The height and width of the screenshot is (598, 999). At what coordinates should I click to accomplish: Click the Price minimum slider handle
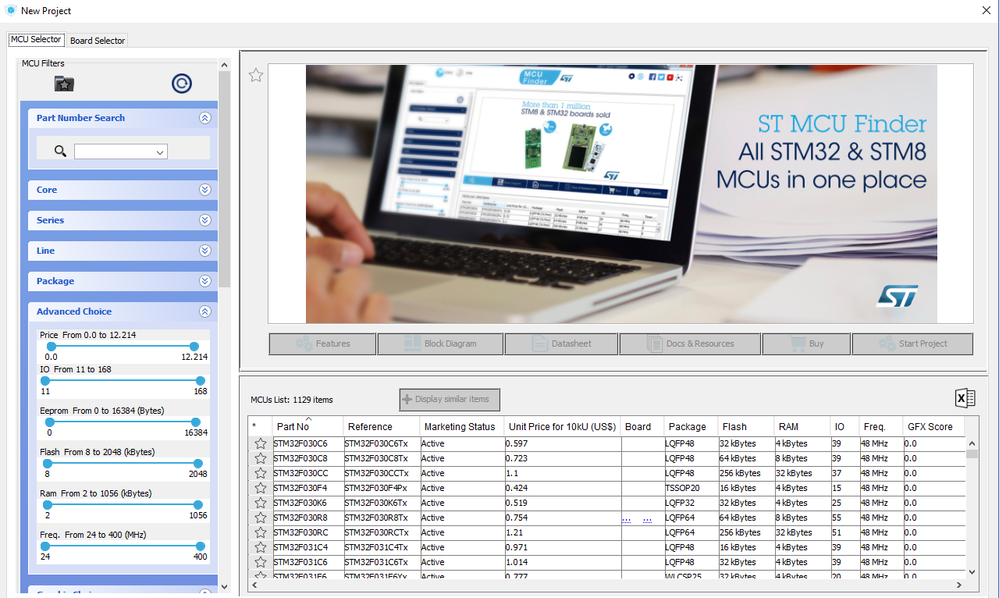[x=51, y=346]
